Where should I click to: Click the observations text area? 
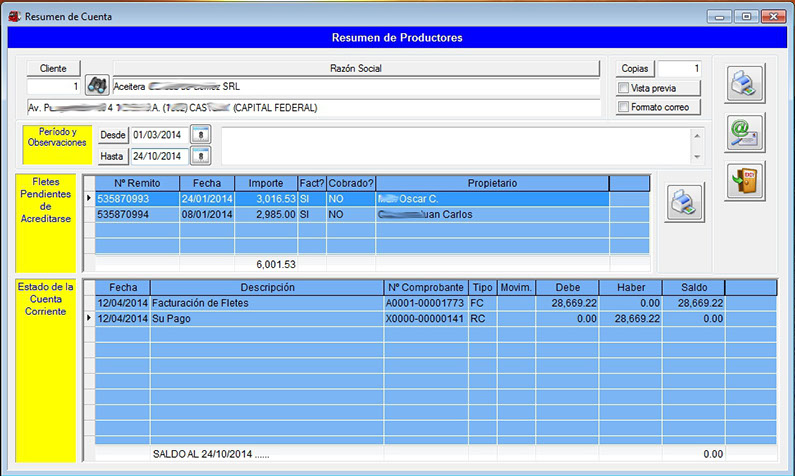455,145
